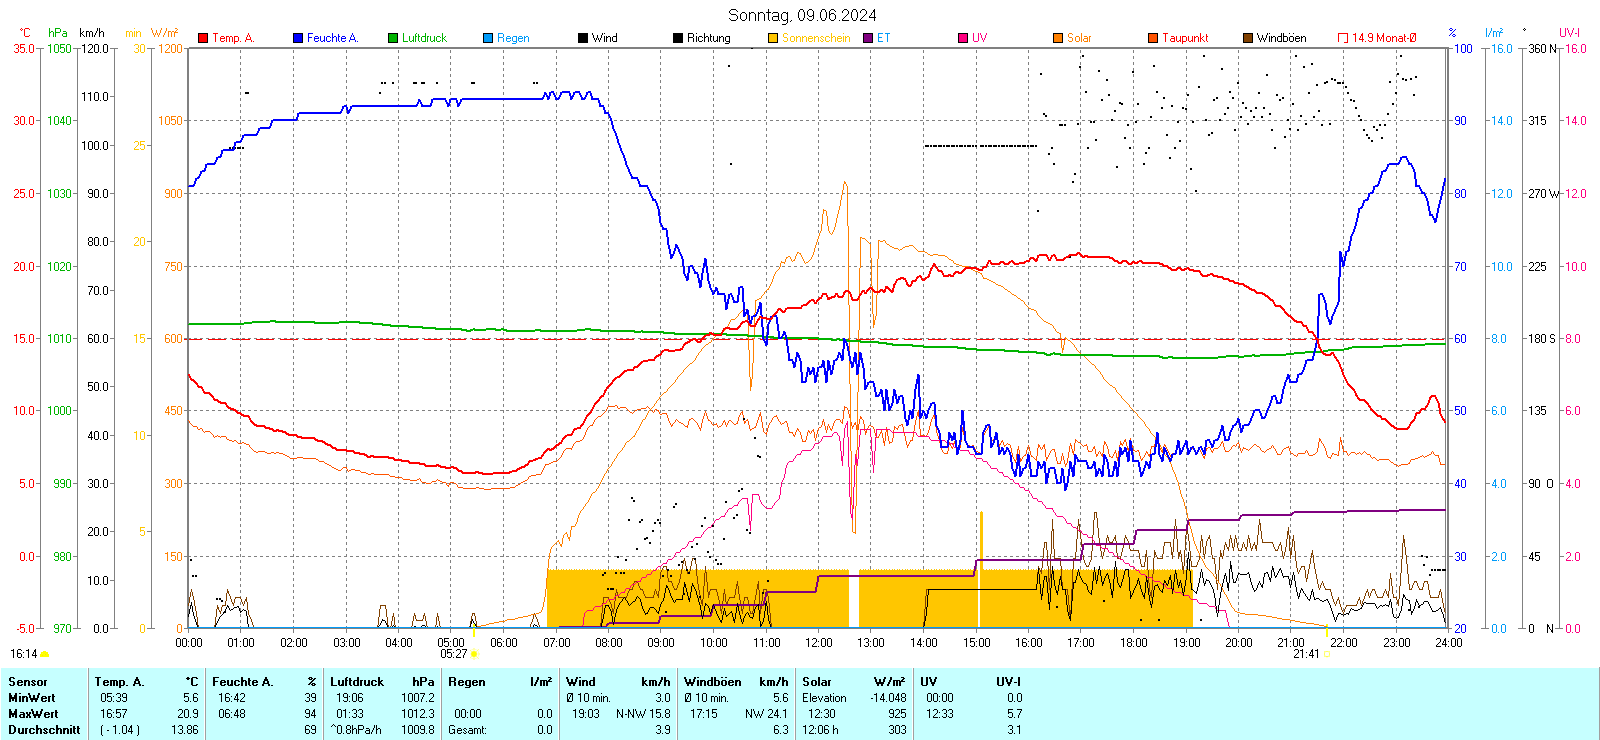The height and width of the screenshot is (740, 1600).
Task: Click the Solar column header in table
Action: tap(817, 682)
